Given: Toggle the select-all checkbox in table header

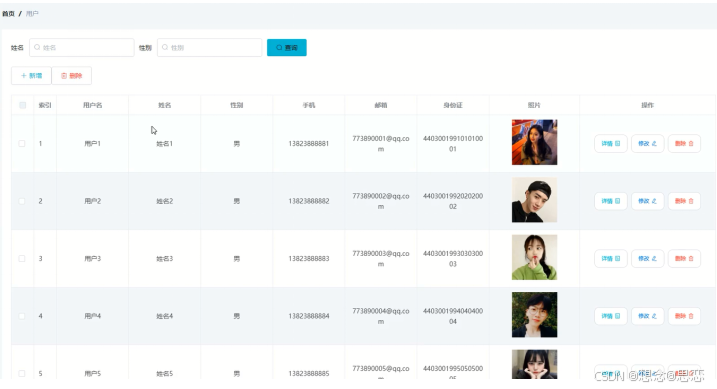Looking at the screenshot, I should tap(22, 105).
